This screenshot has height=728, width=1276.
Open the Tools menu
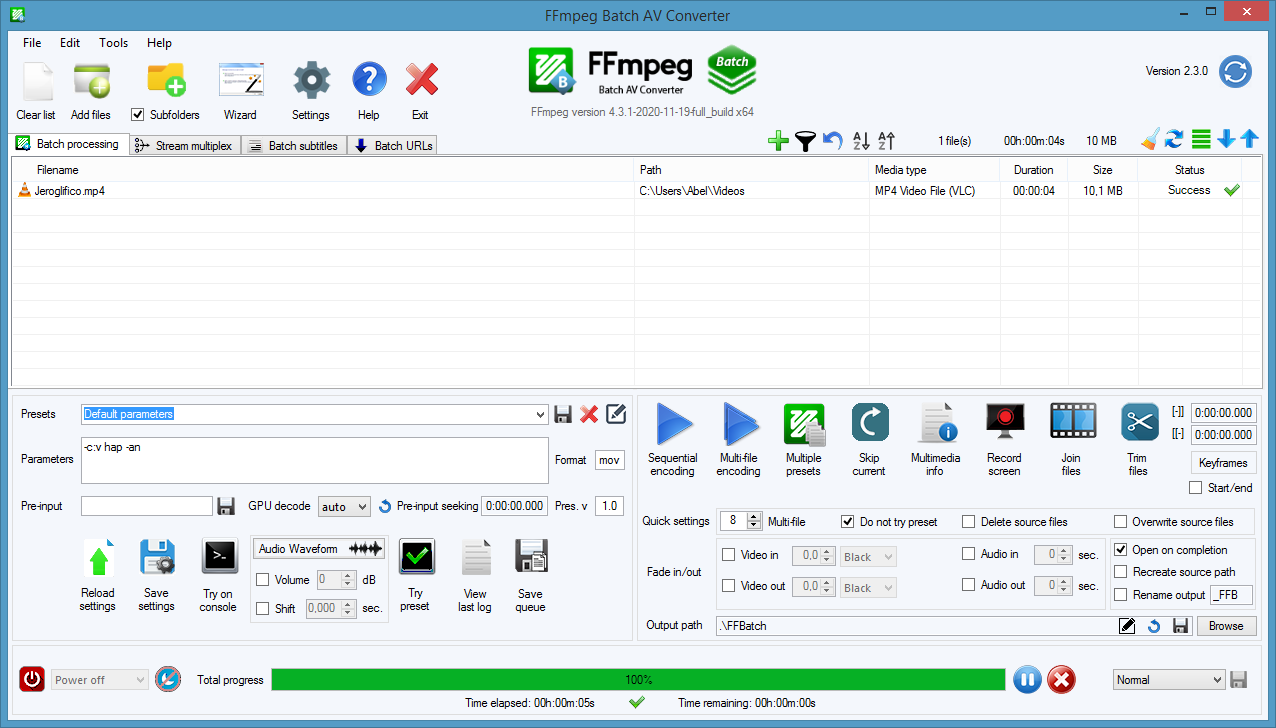[x=114, y=43]
